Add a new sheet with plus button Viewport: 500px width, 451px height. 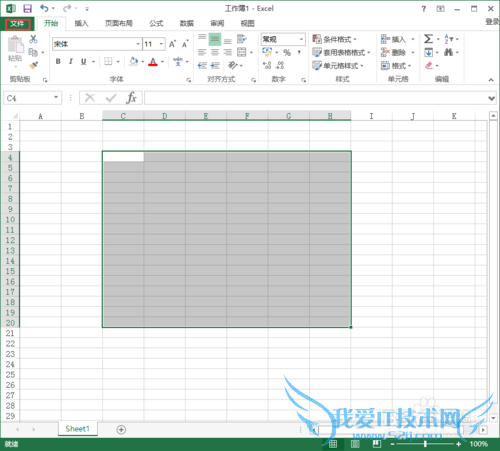(x=121, y=430)
